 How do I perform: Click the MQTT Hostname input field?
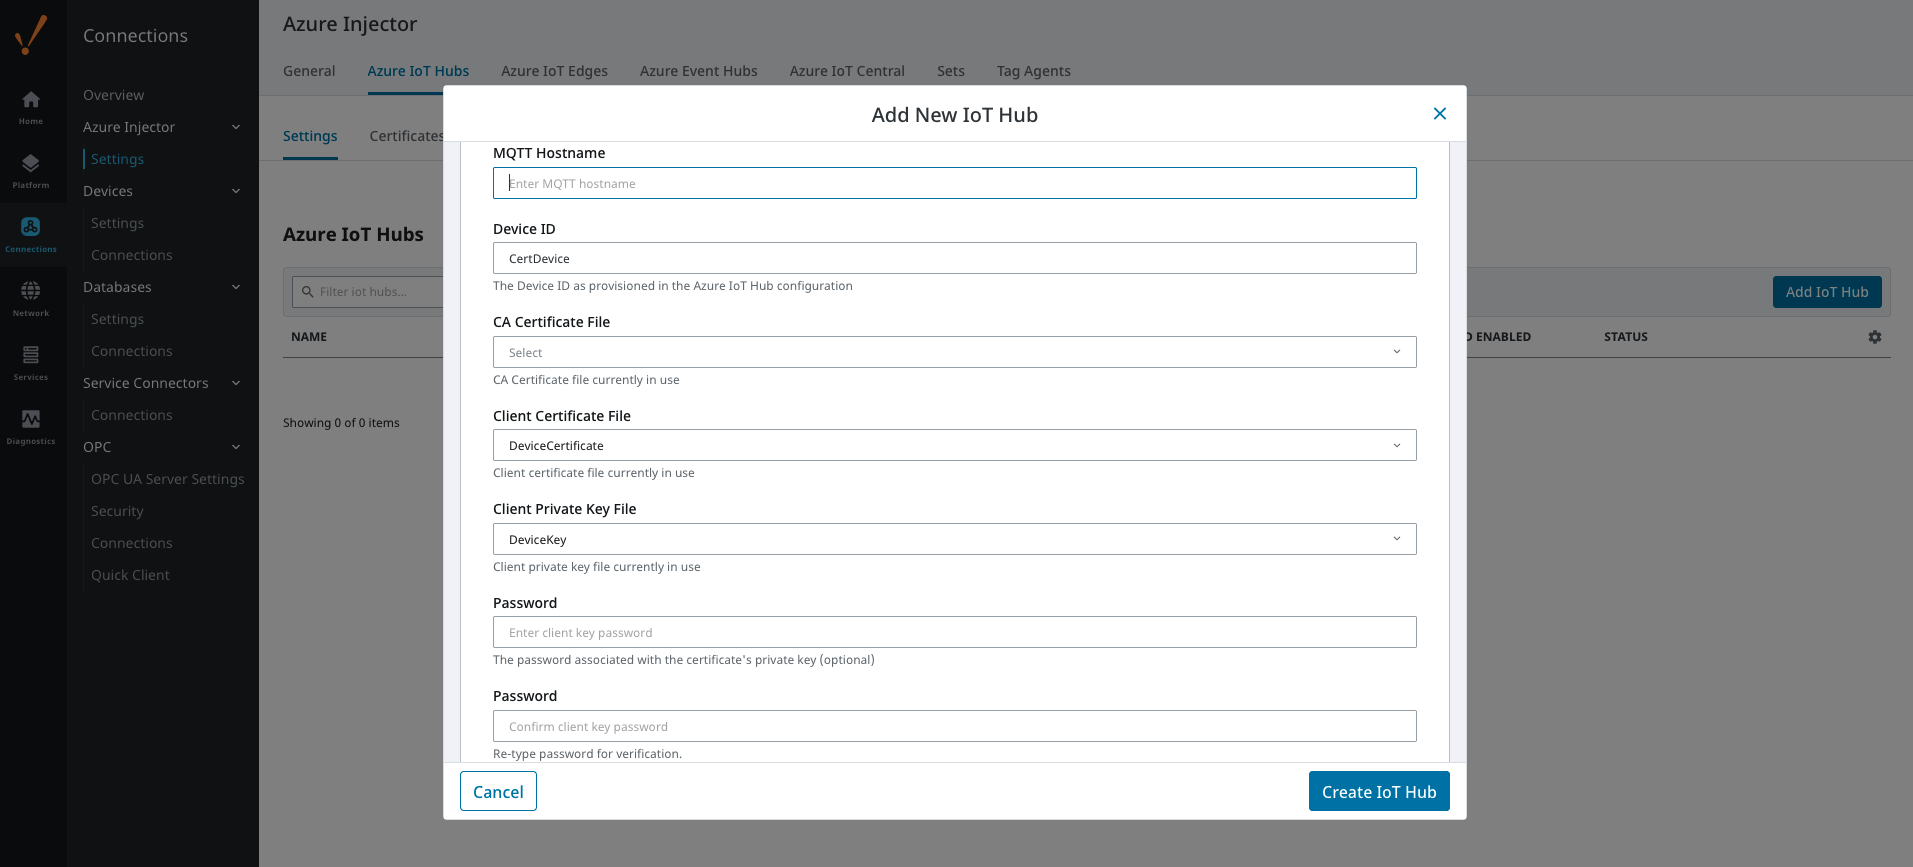click(x=954, y=183)
